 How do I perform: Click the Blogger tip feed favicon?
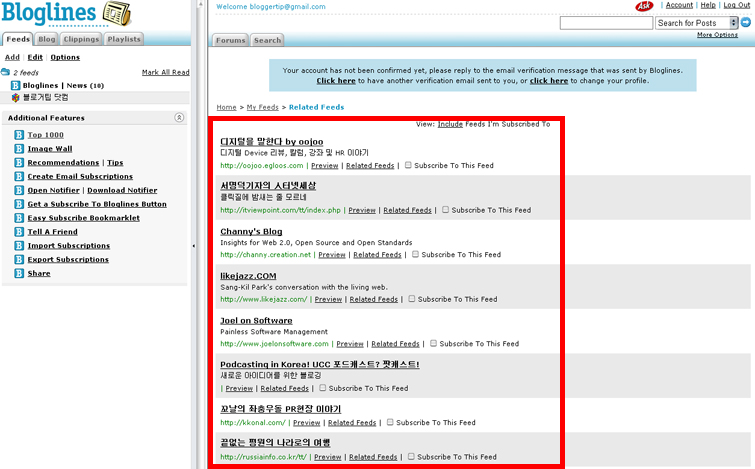15,97
